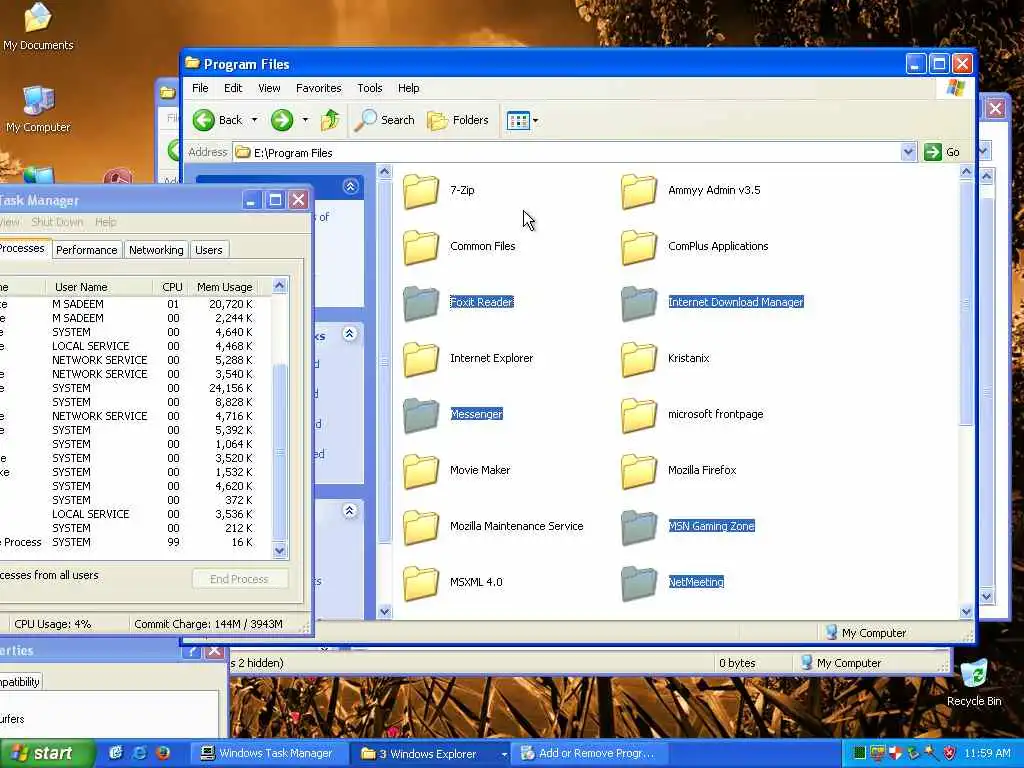Screen dimensions: 1024x768
Task: Open the Tools menu
Action: (x=370, y=88)
